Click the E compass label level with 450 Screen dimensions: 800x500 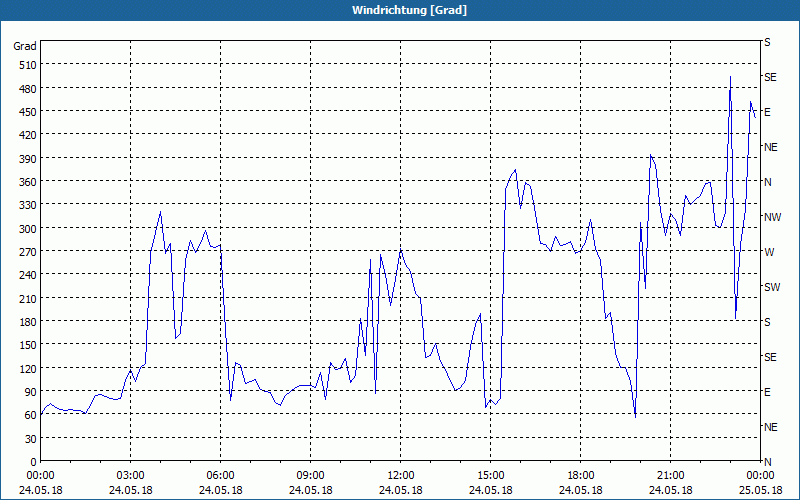click(x=767, y=112)
